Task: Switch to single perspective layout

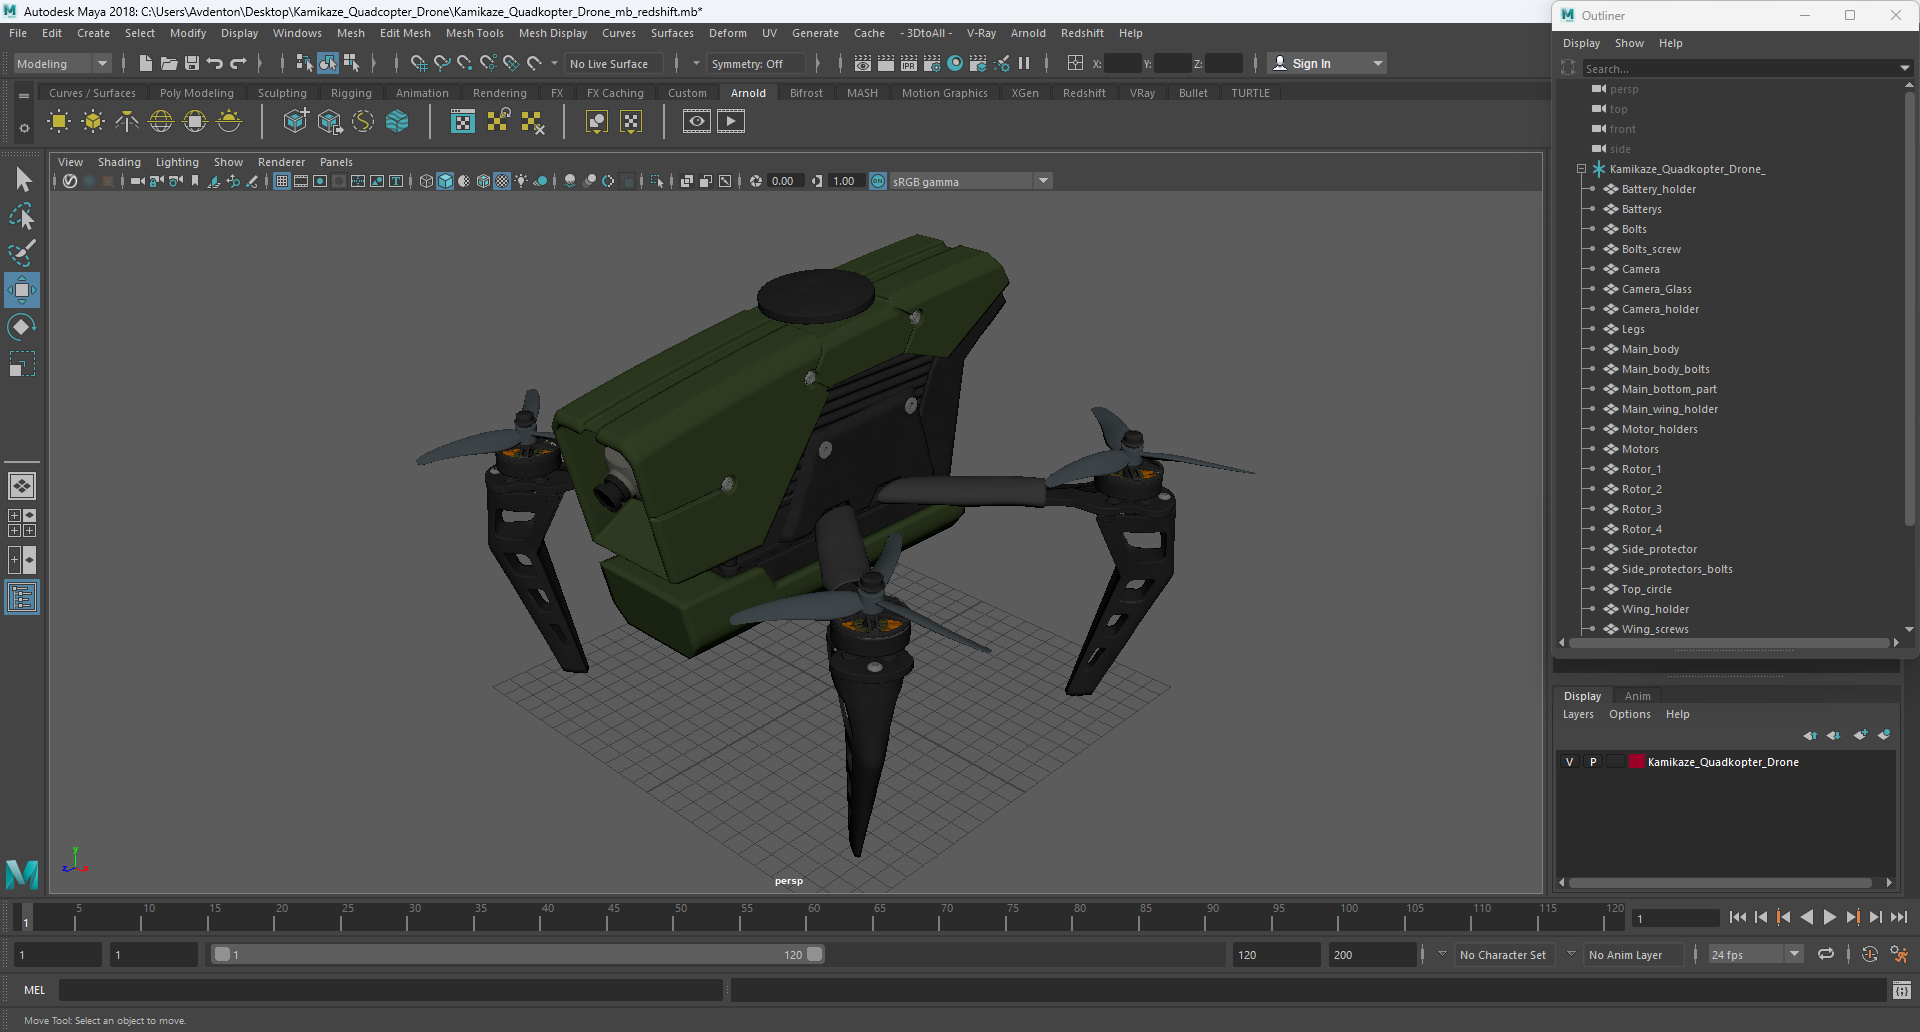Action: (22, 486)
